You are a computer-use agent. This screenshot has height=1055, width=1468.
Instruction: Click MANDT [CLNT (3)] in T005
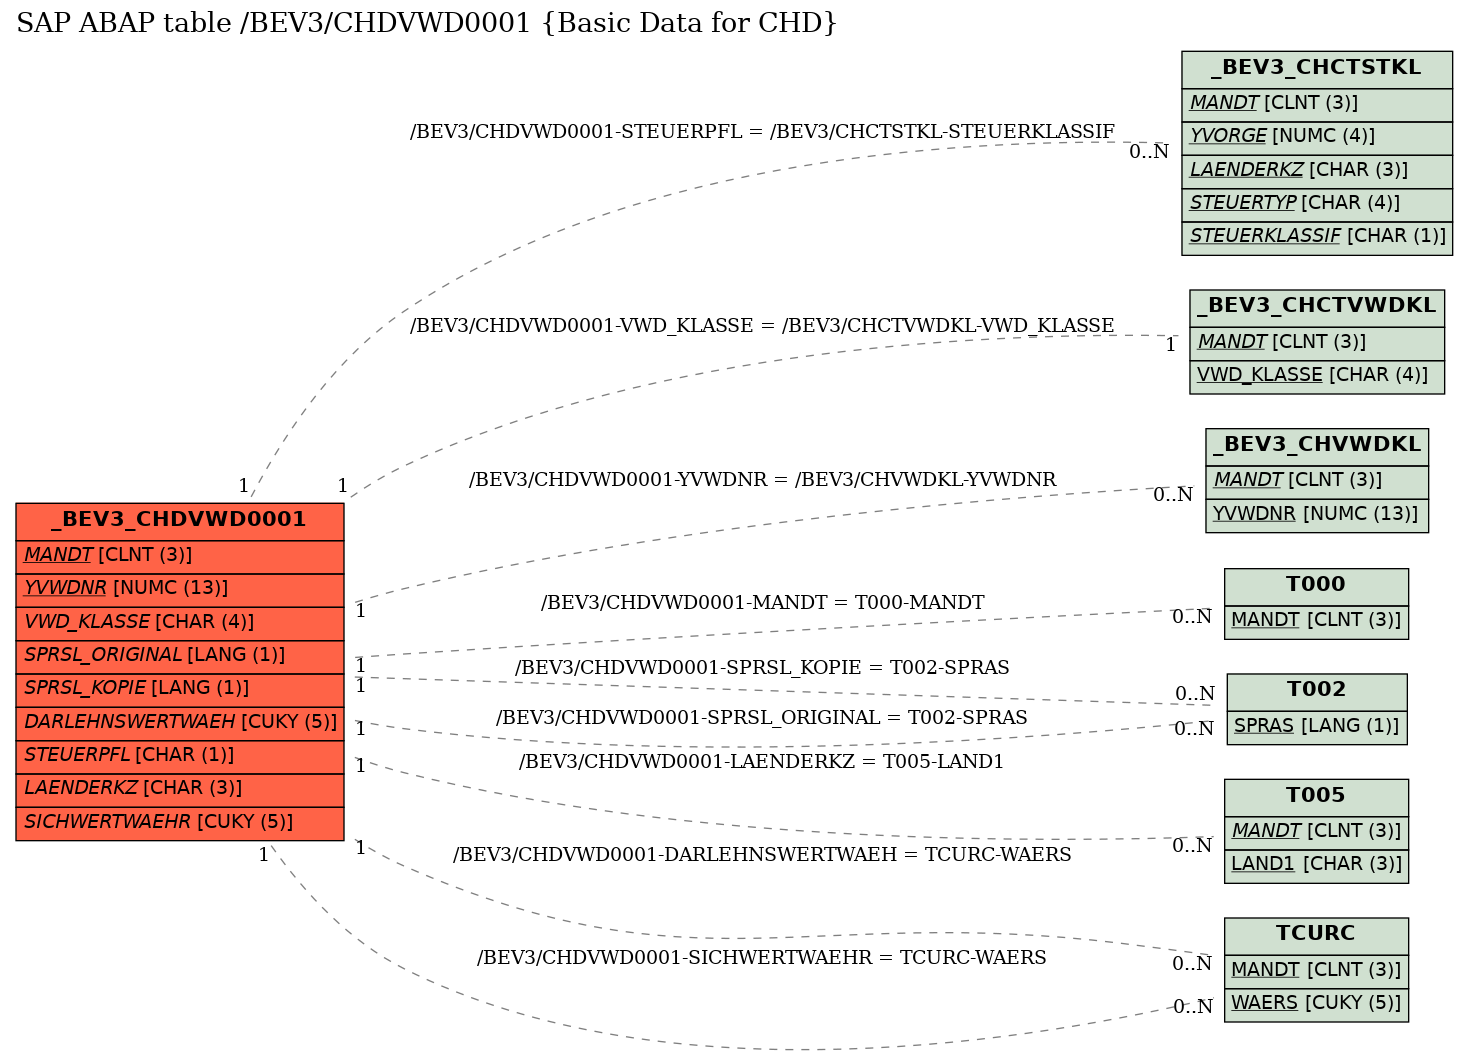point(1316,832)
